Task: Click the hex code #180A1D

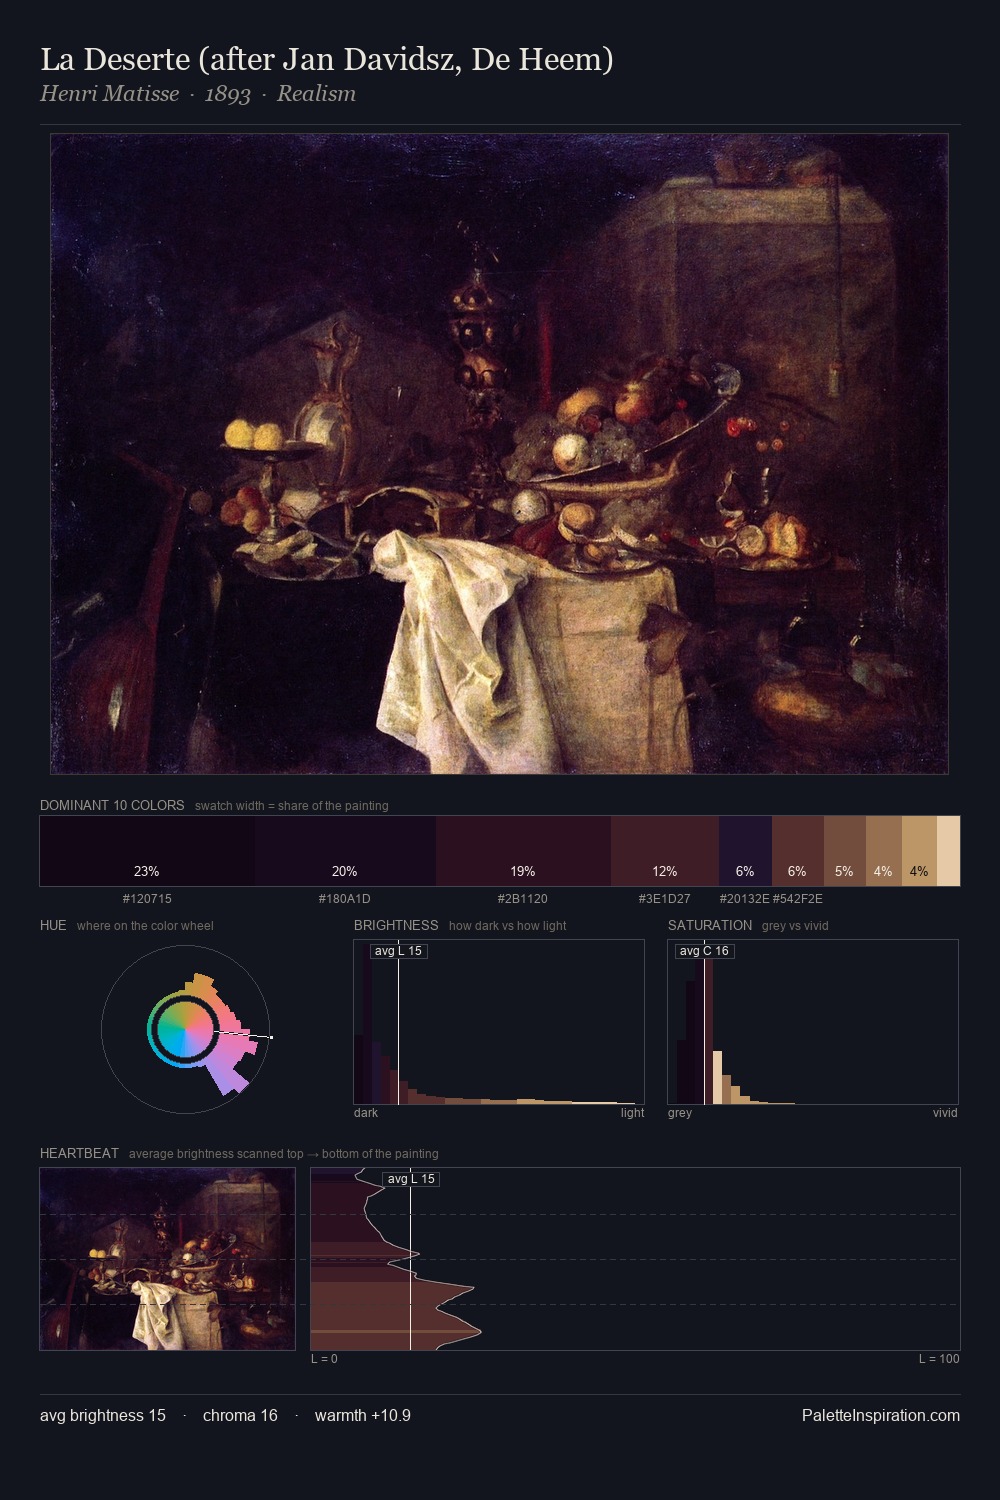Action: (345, 899)
